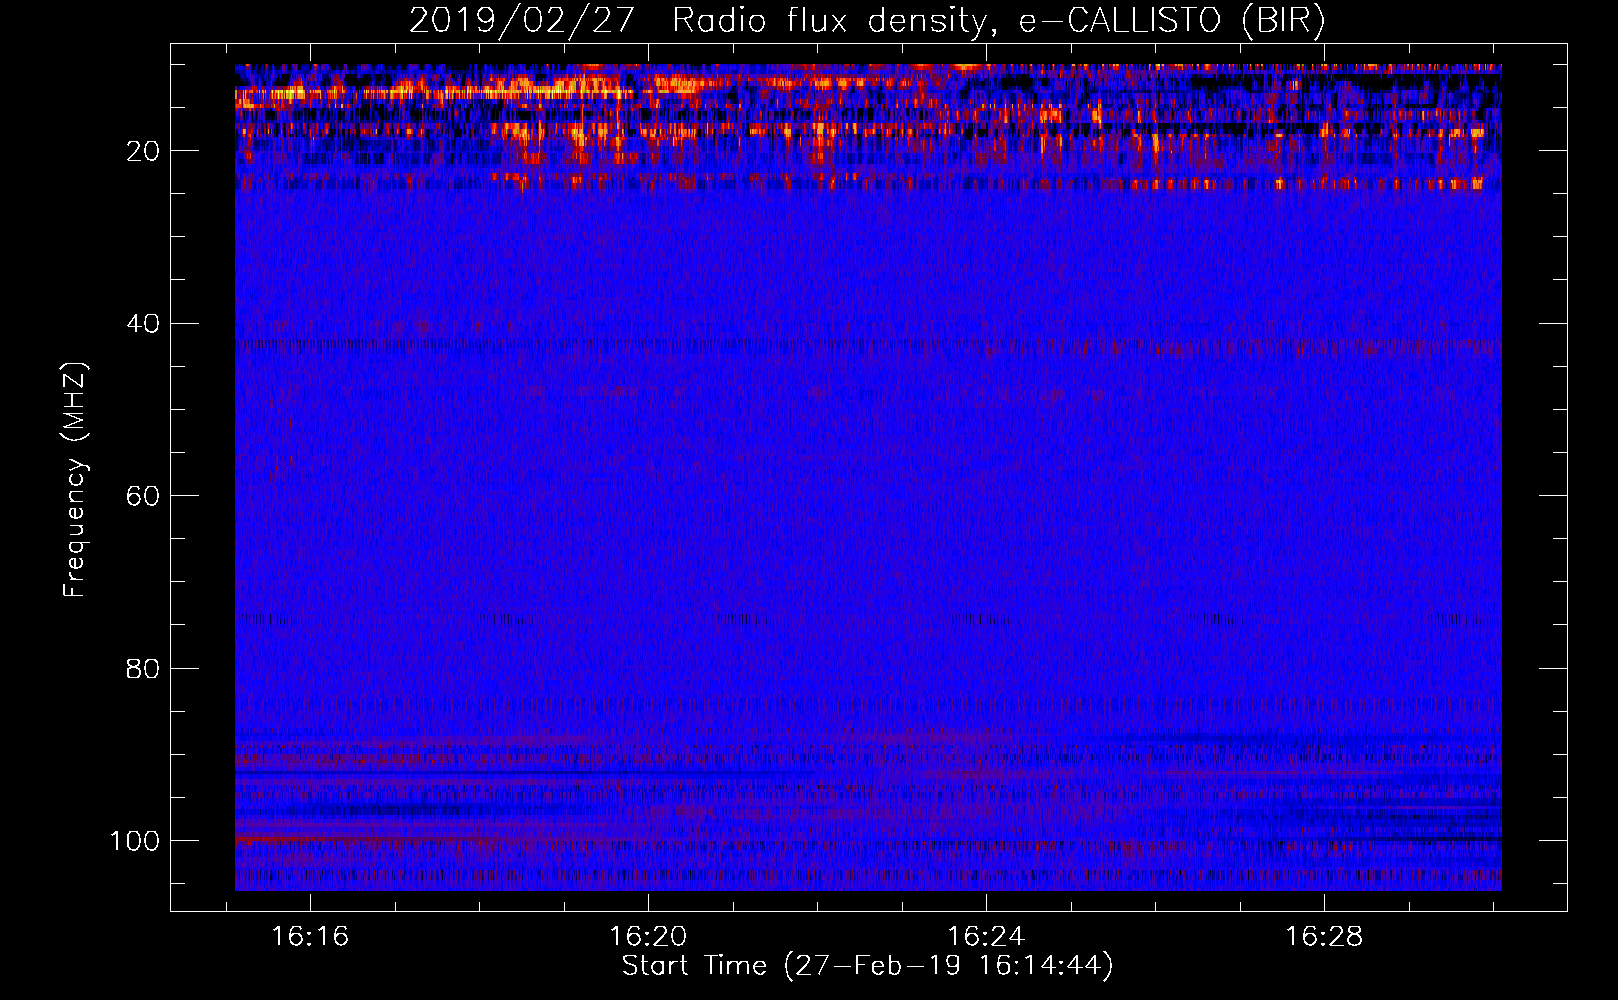Click the plot title '2019/02/27 Radio flux density'

(x=867, y=20)
